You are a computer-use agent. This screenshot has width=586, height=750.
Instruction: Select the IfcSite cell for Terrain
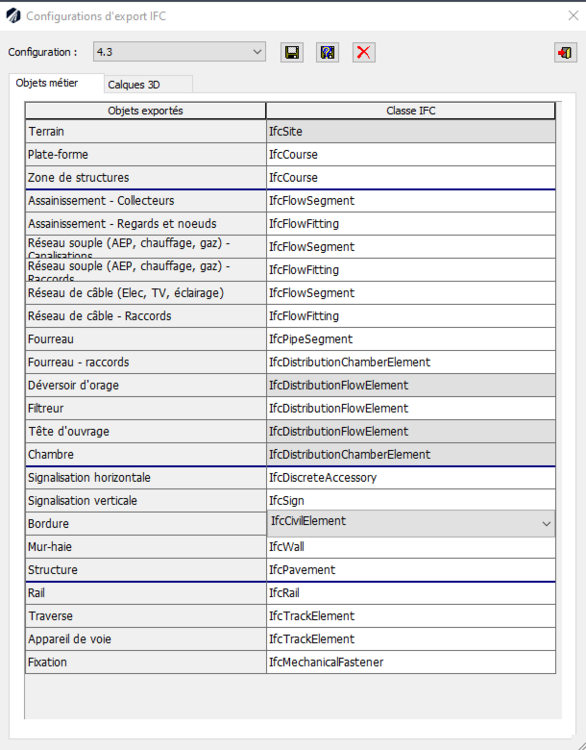click(x=411, y=132)
